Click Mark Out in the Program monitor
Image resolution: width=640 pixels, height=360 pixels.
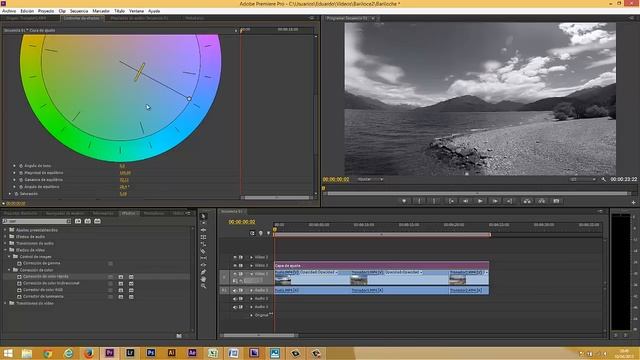(x=434, y=201)
